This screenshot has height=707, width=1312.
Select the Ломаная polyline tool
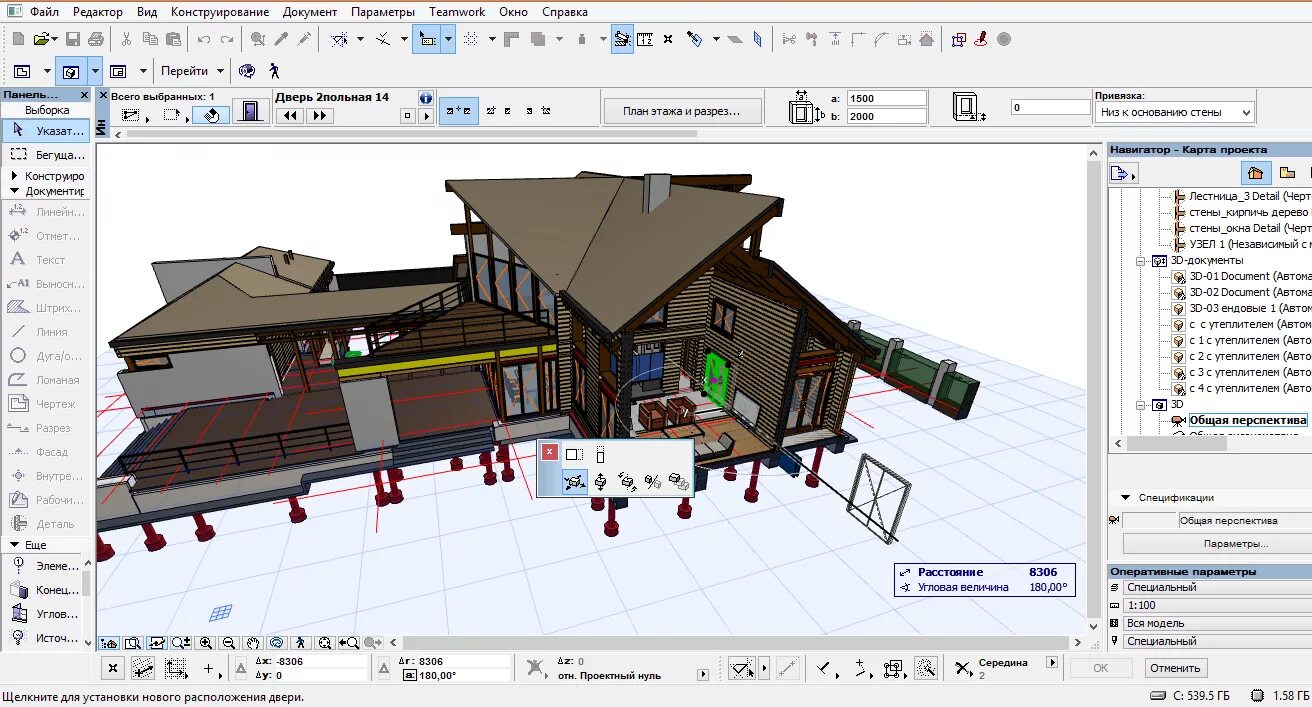click(x=45, y=380)
